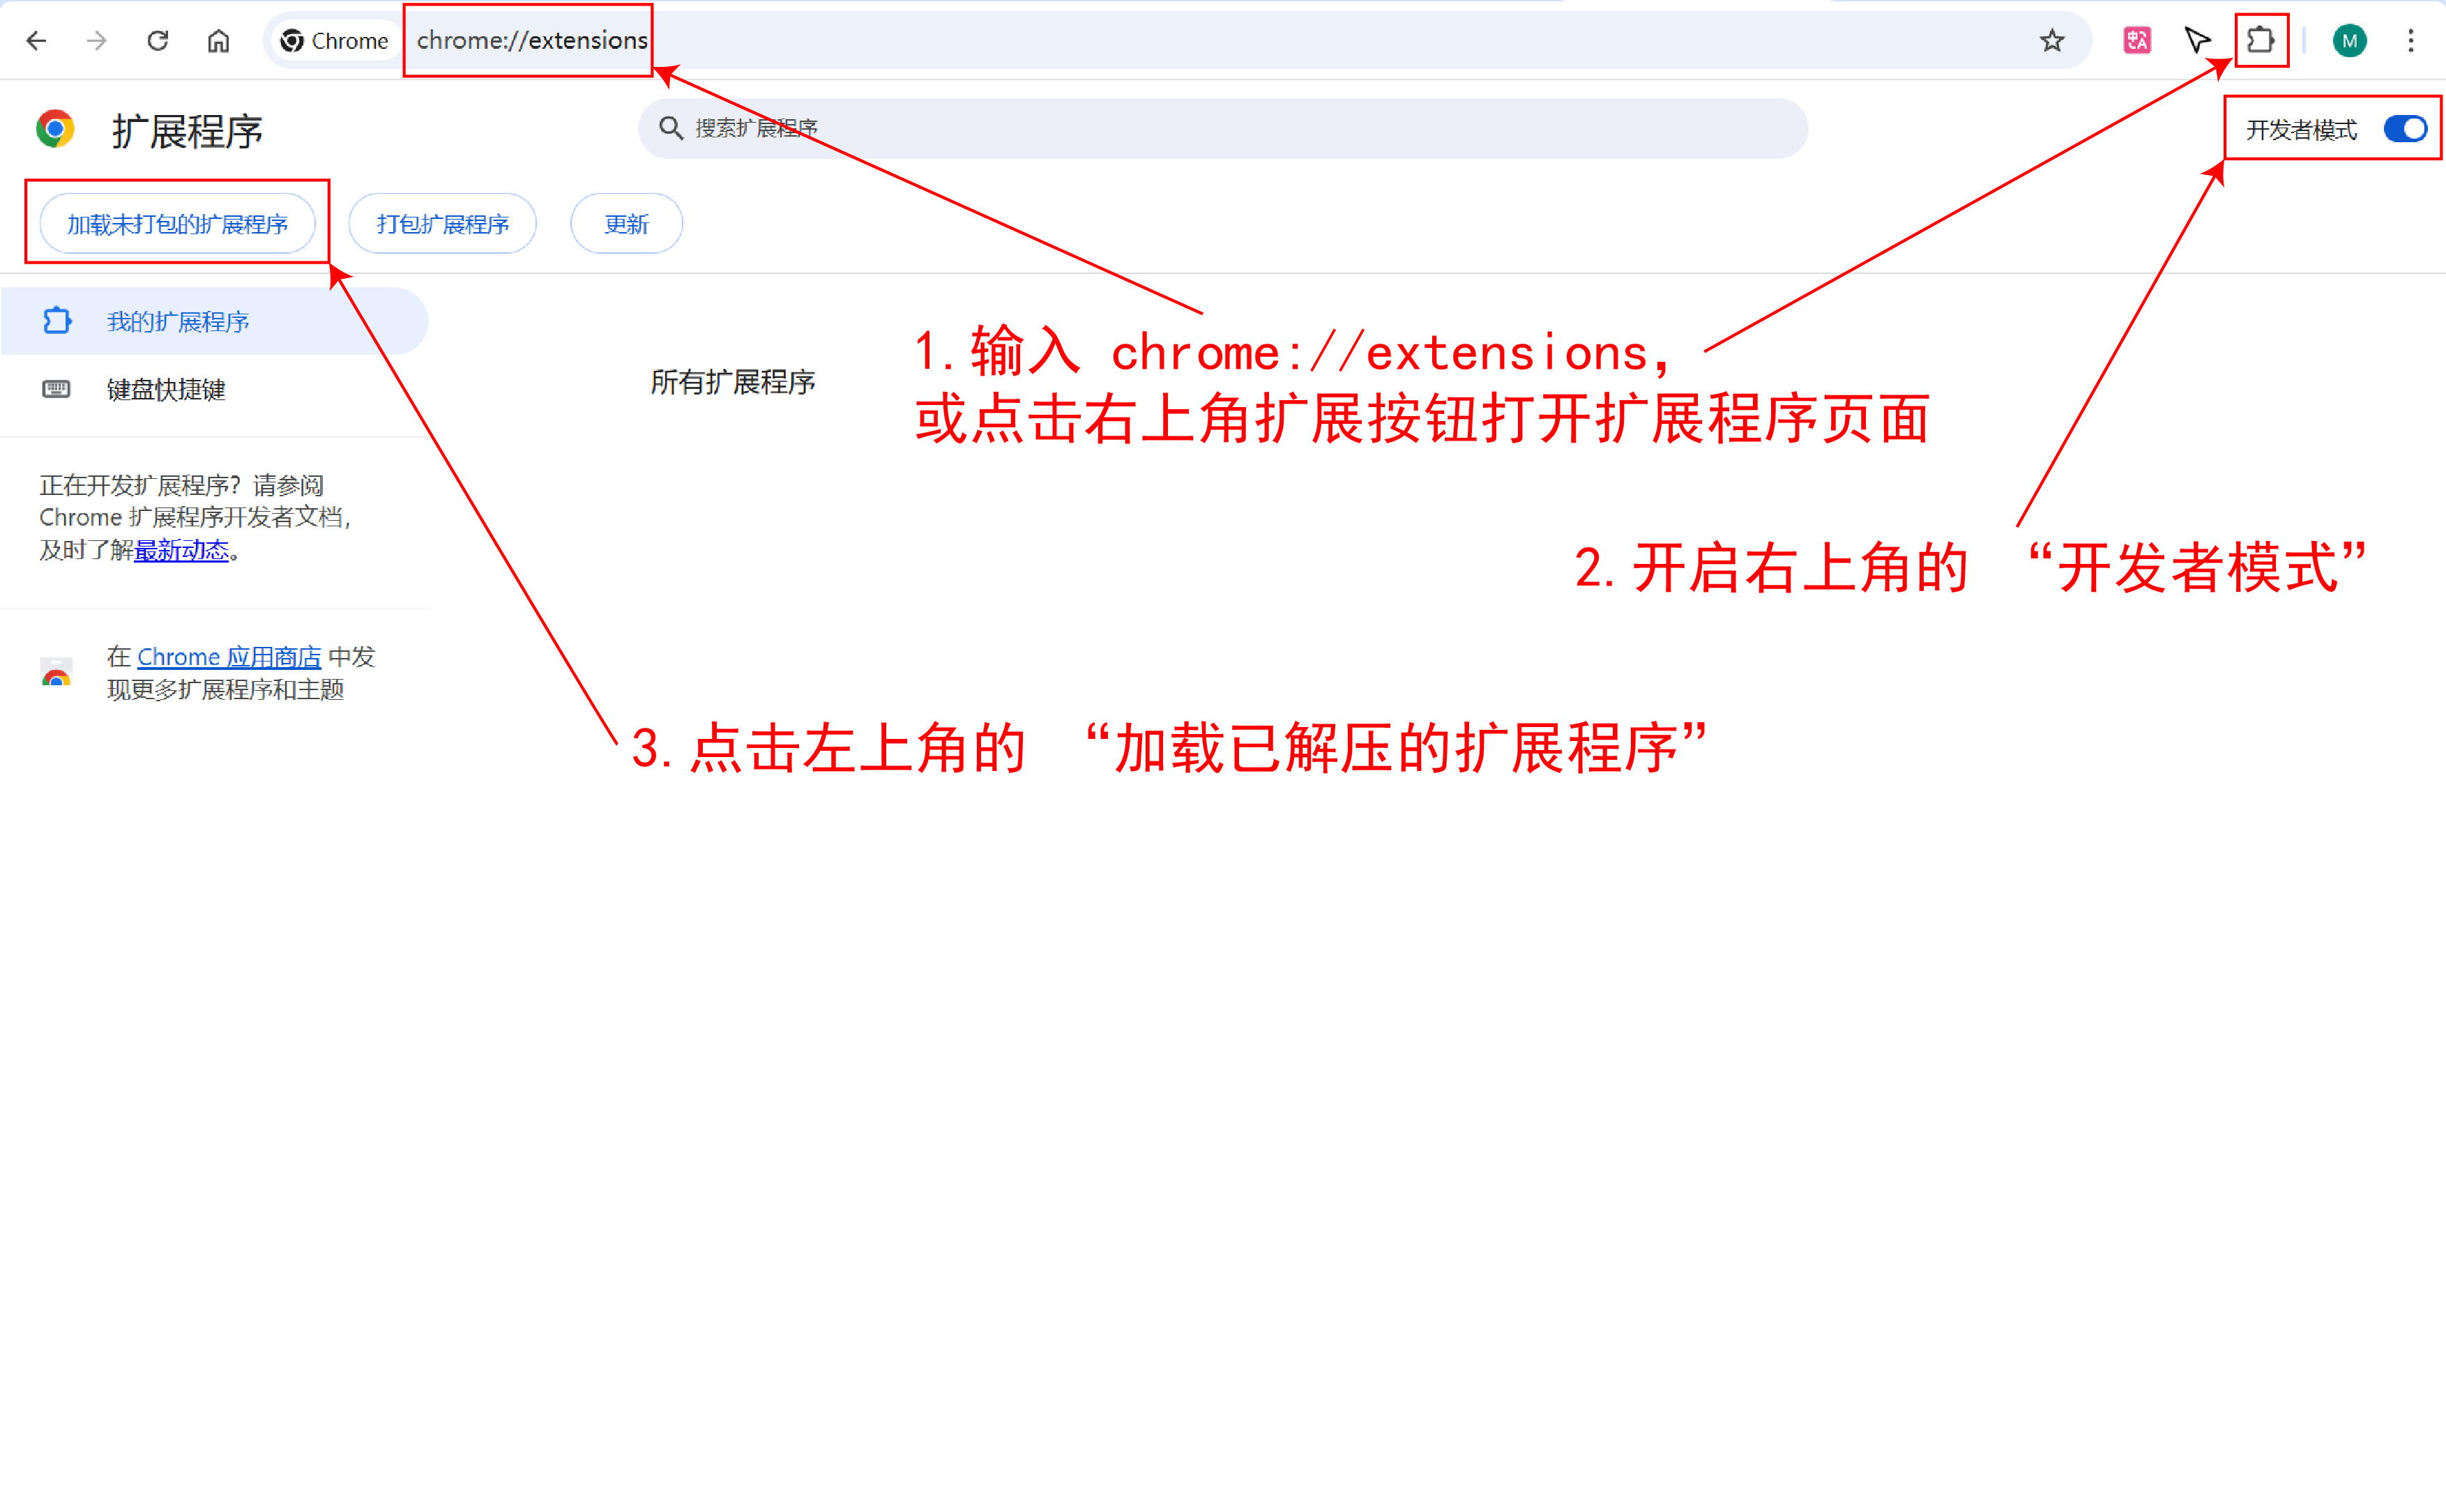Image resolution: width=2446 pixels, height=1512 pixels.
Task: Select 我的扩展程序 in sidebar
Action: (x=178, y=321)
